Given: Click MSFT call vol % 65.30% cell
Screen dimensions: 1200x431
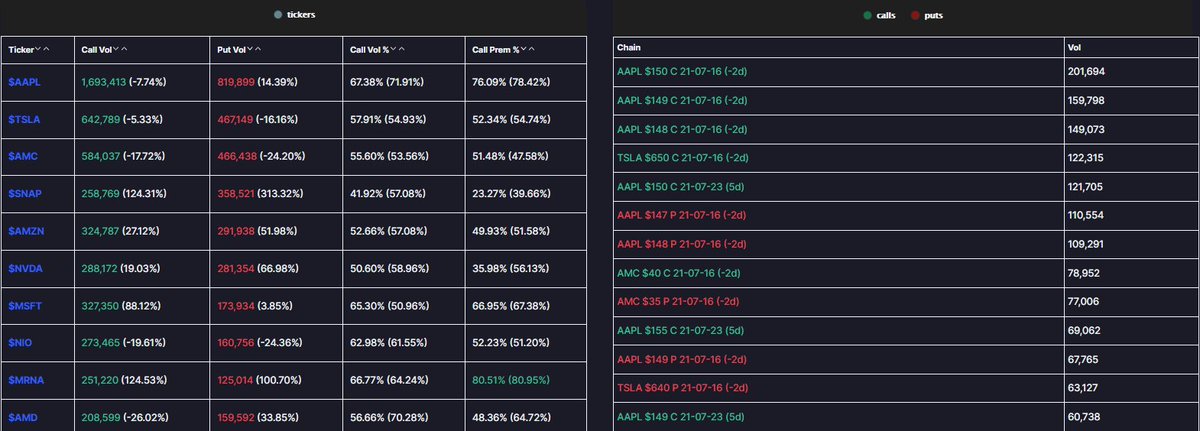Looking at the screenshot, I should point(403,306).
